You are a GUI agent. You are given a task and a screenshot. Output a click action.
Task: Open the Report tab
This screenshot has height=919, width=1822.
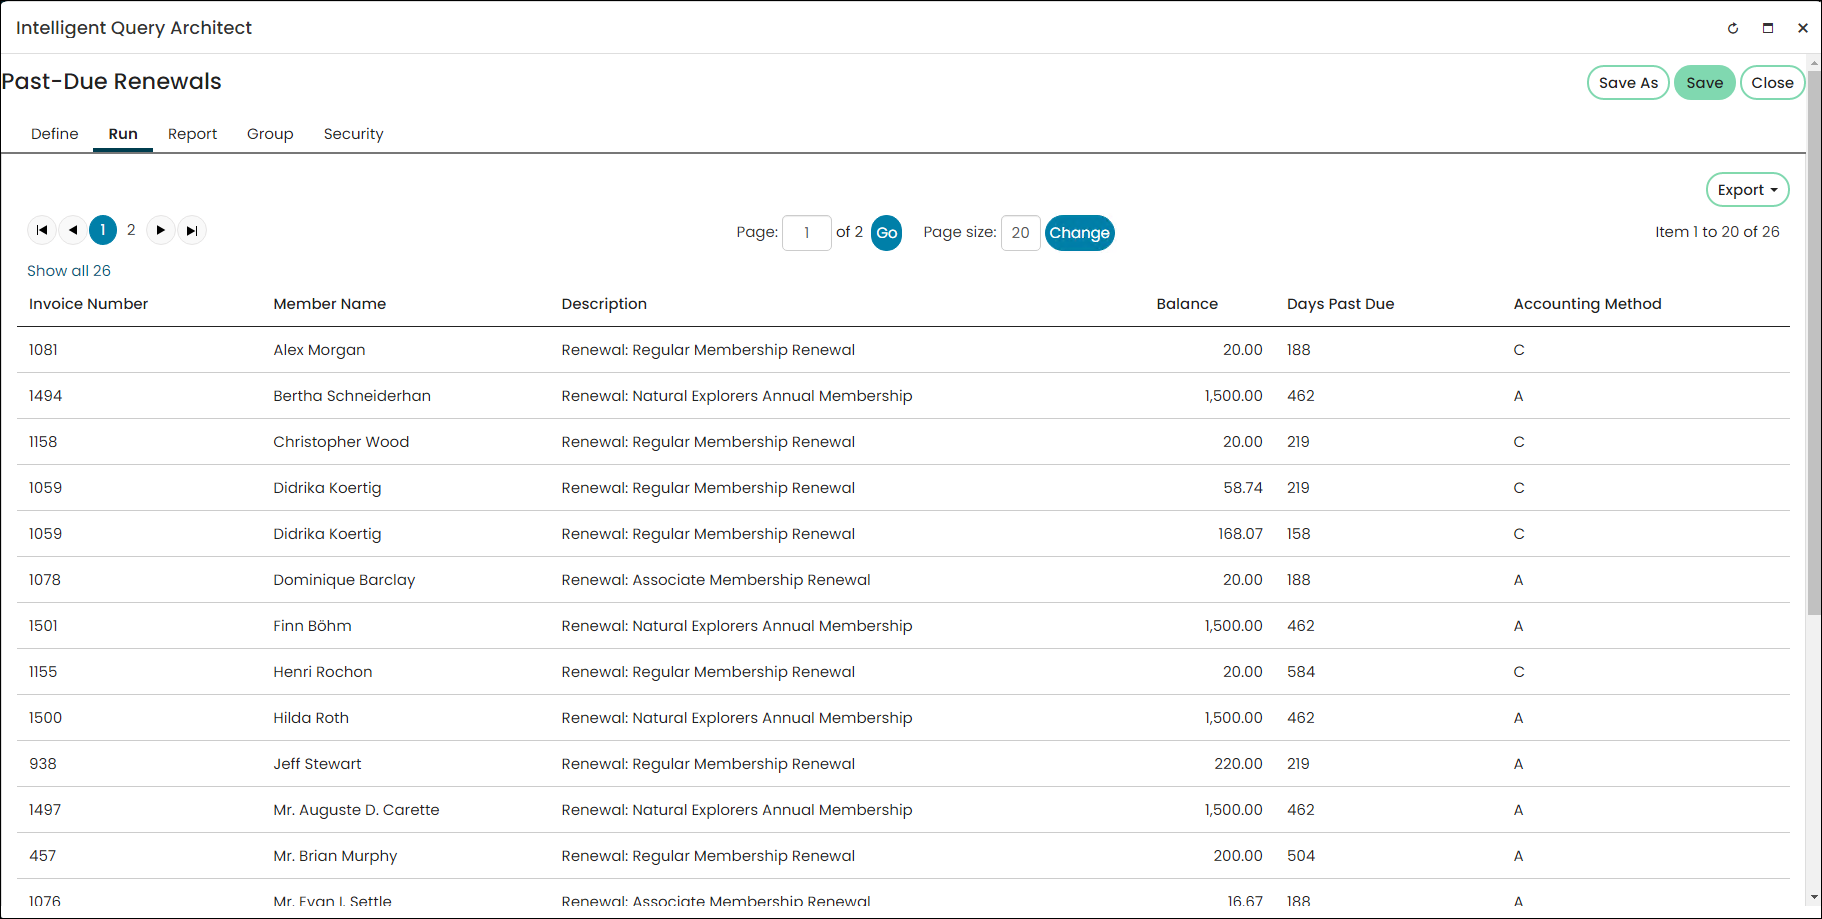pos(192,134)
